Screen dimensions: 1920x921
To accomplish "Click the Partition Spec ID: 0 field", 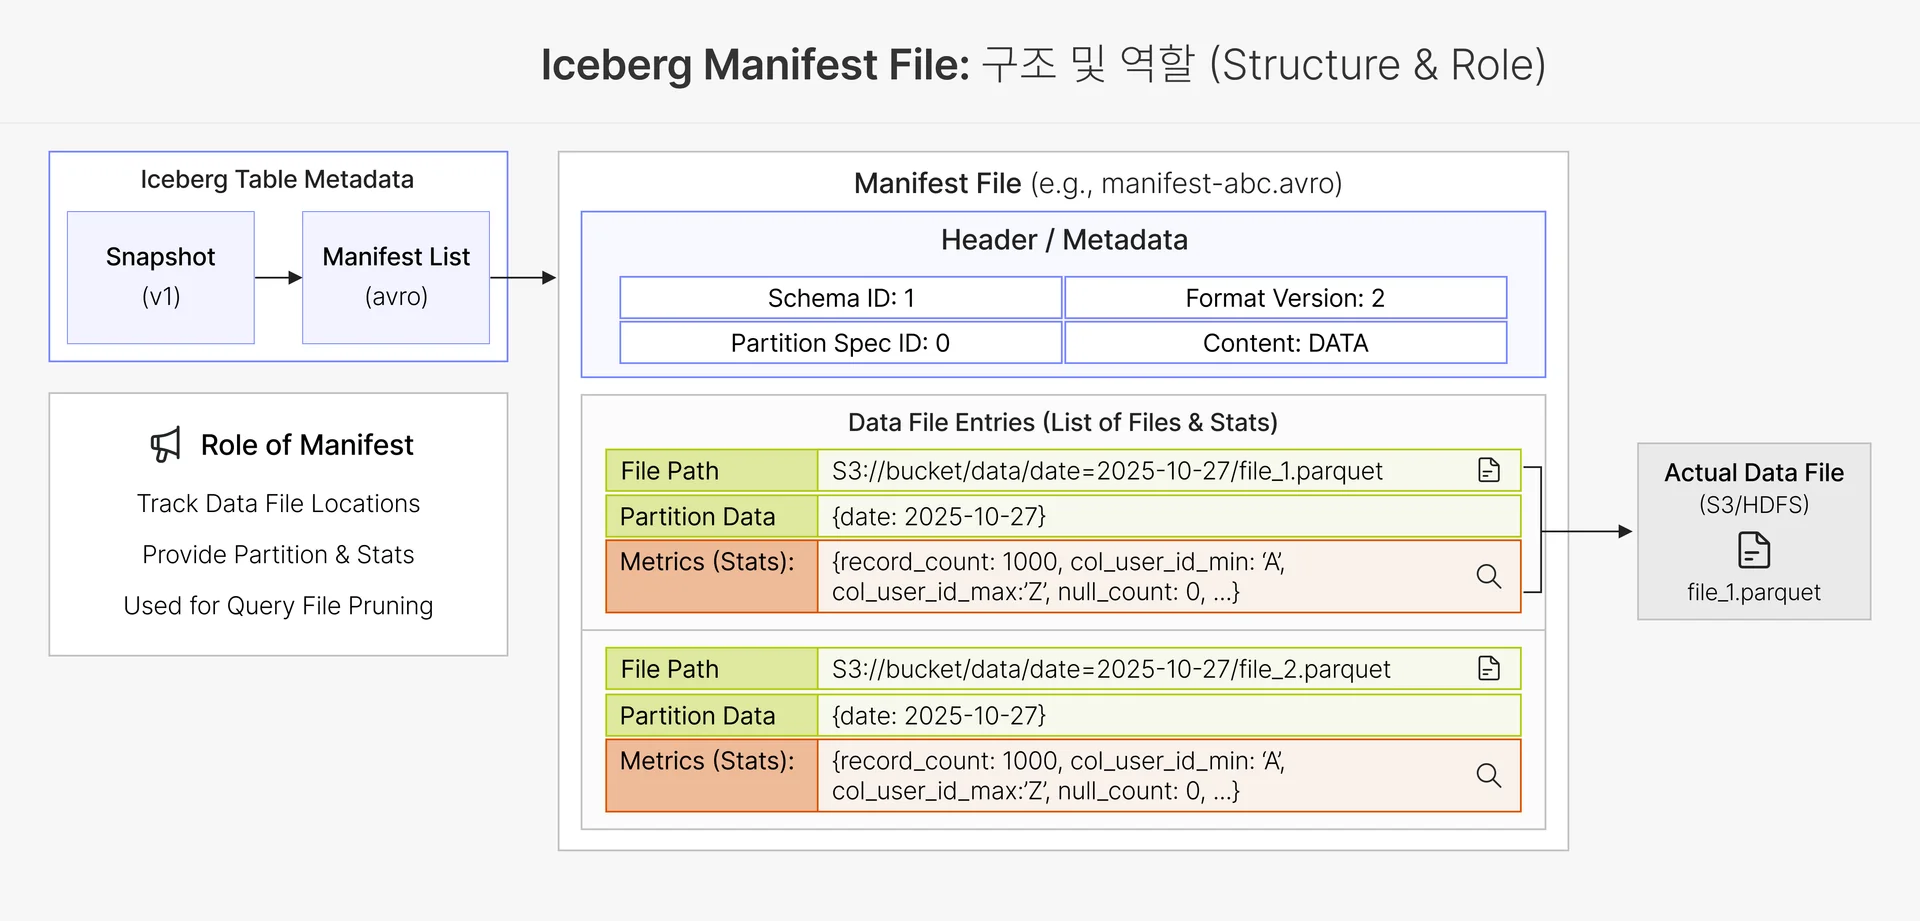I will pyautogui.click(x=840, y=343).
